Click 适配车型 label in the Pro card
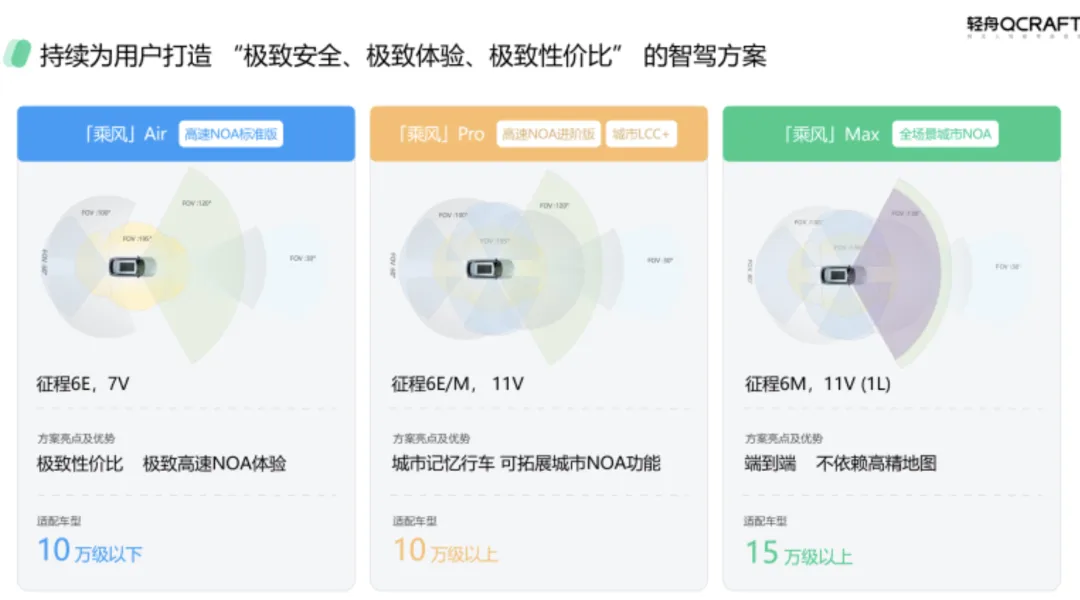Image resolution: width=1080 pixels, height=600 pixels. (x=415, y=521)
